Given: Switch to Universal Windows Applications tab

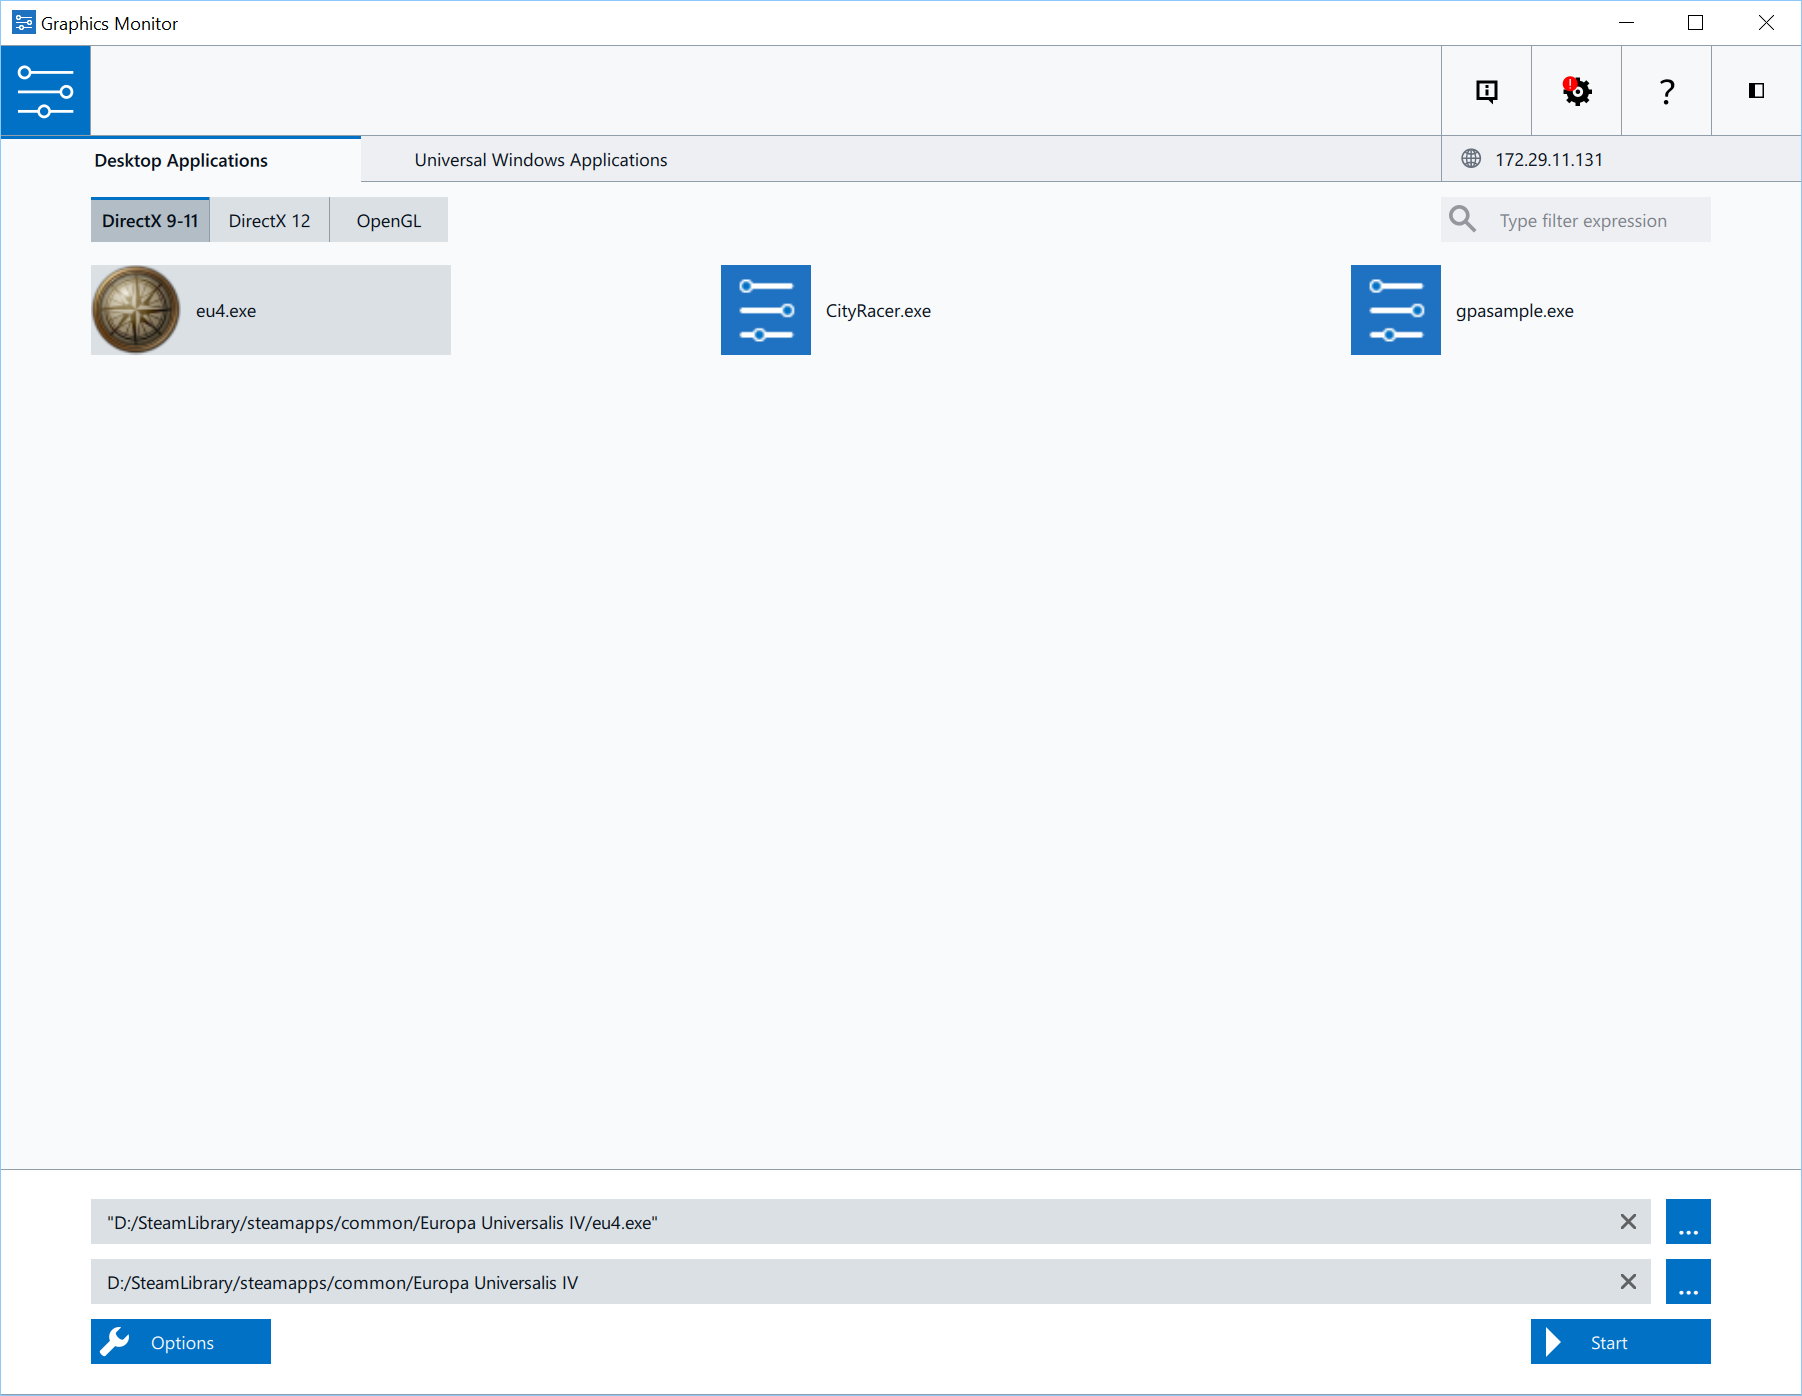Looking at the screenshot, I should tap(541, 160).
